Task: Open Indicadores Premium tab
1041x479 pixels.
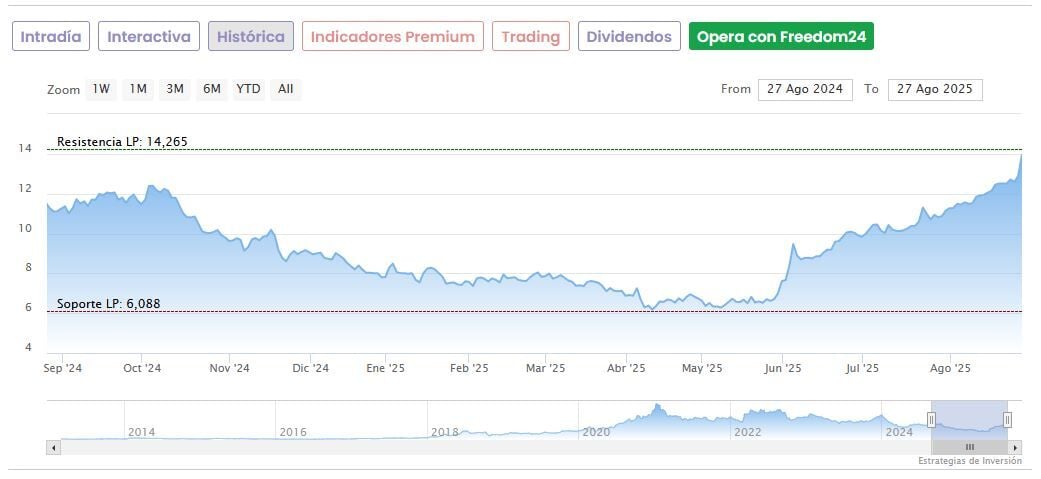Action: coord(392,37)
